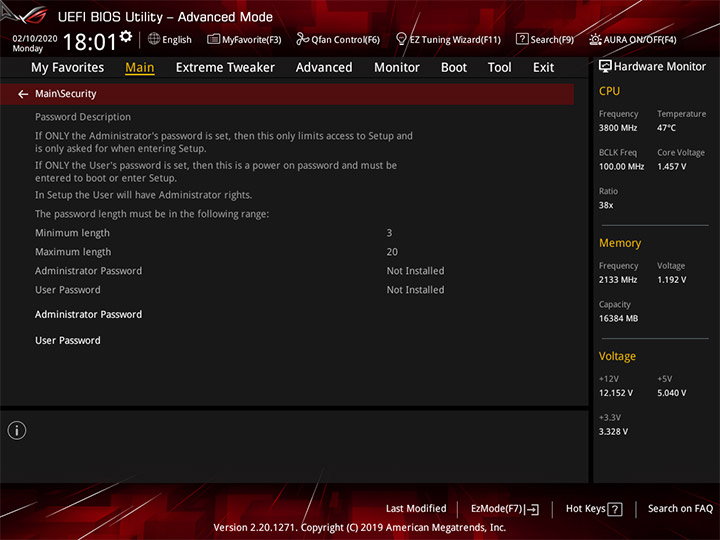Select the Main tab
The width and height of the screenshot is (720, 540).
(x=140, y=68)
